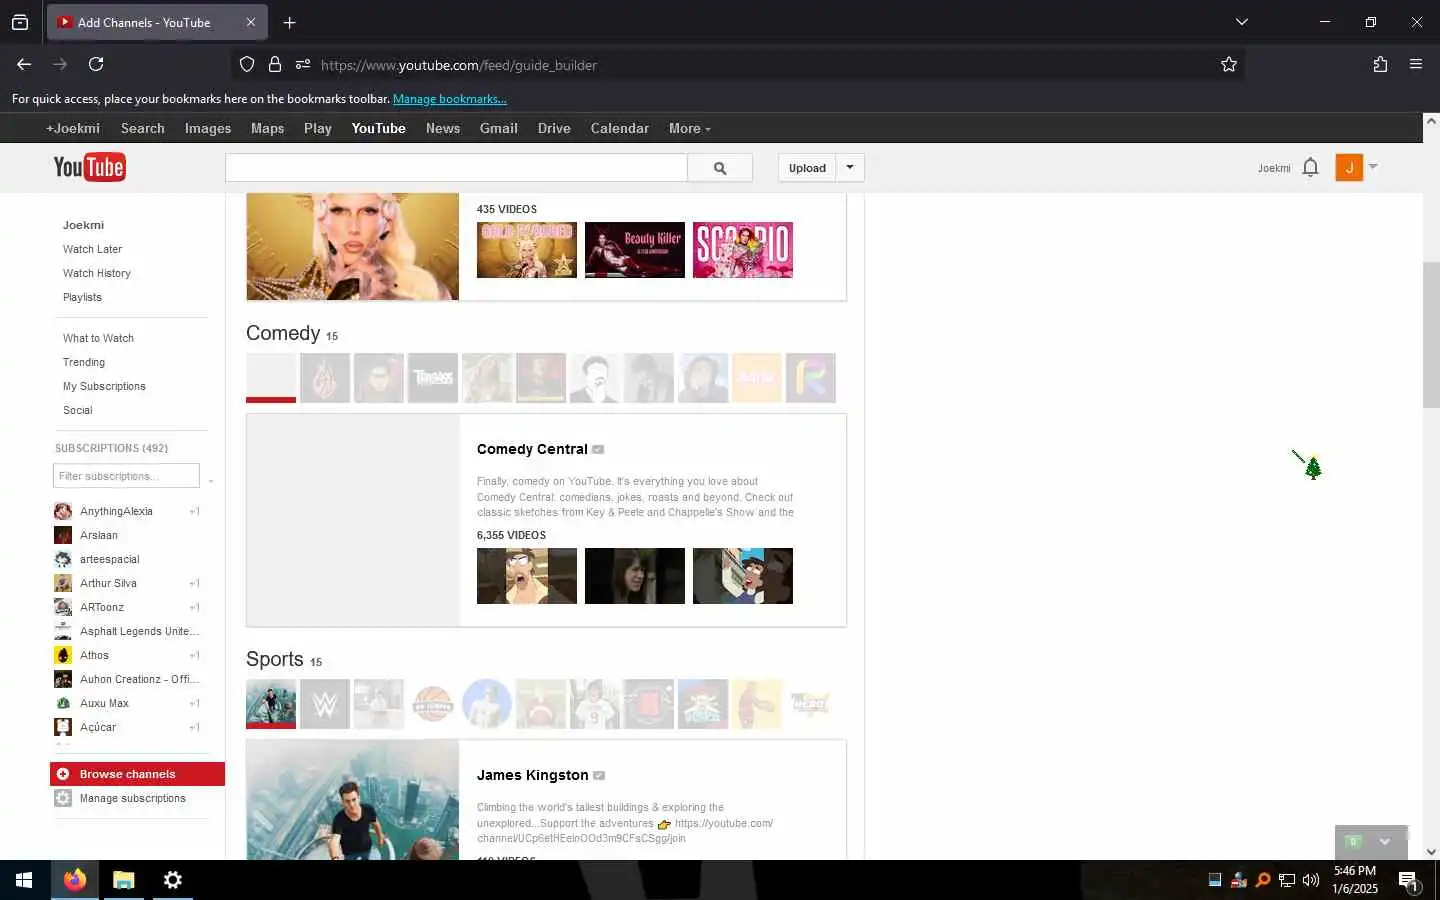Open Windows Start button
1440x900 pixels.
[24, 880]
